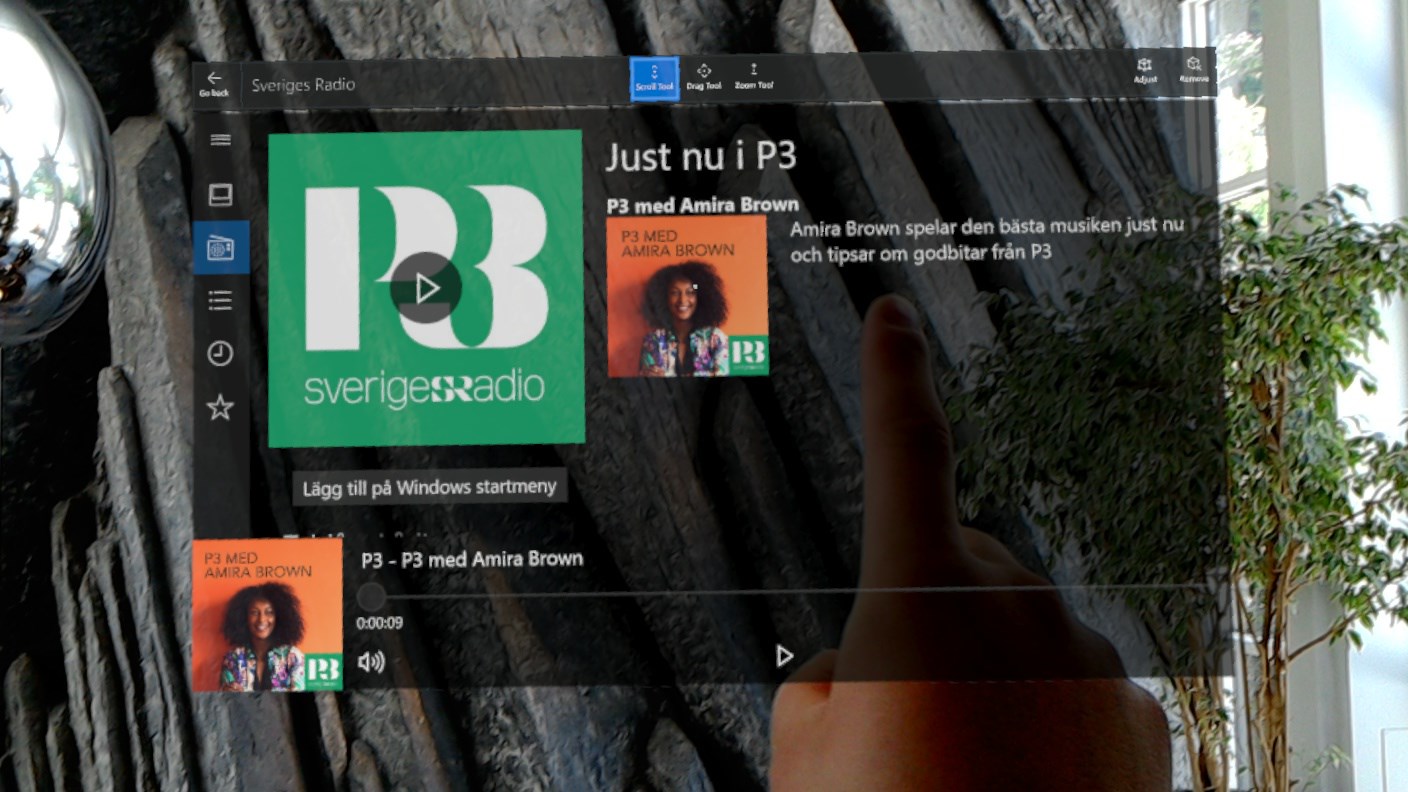
Task: Open the 'P3 med Amira Brown' heading link
Action: pos(703,205)
